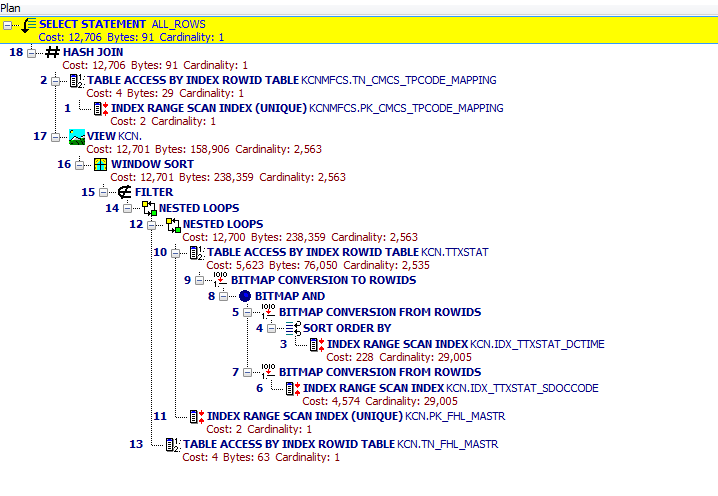This screenshot has width=718, height=496.
Task: Collapse the WINDOW SORT node
Action: coord(80,164)
